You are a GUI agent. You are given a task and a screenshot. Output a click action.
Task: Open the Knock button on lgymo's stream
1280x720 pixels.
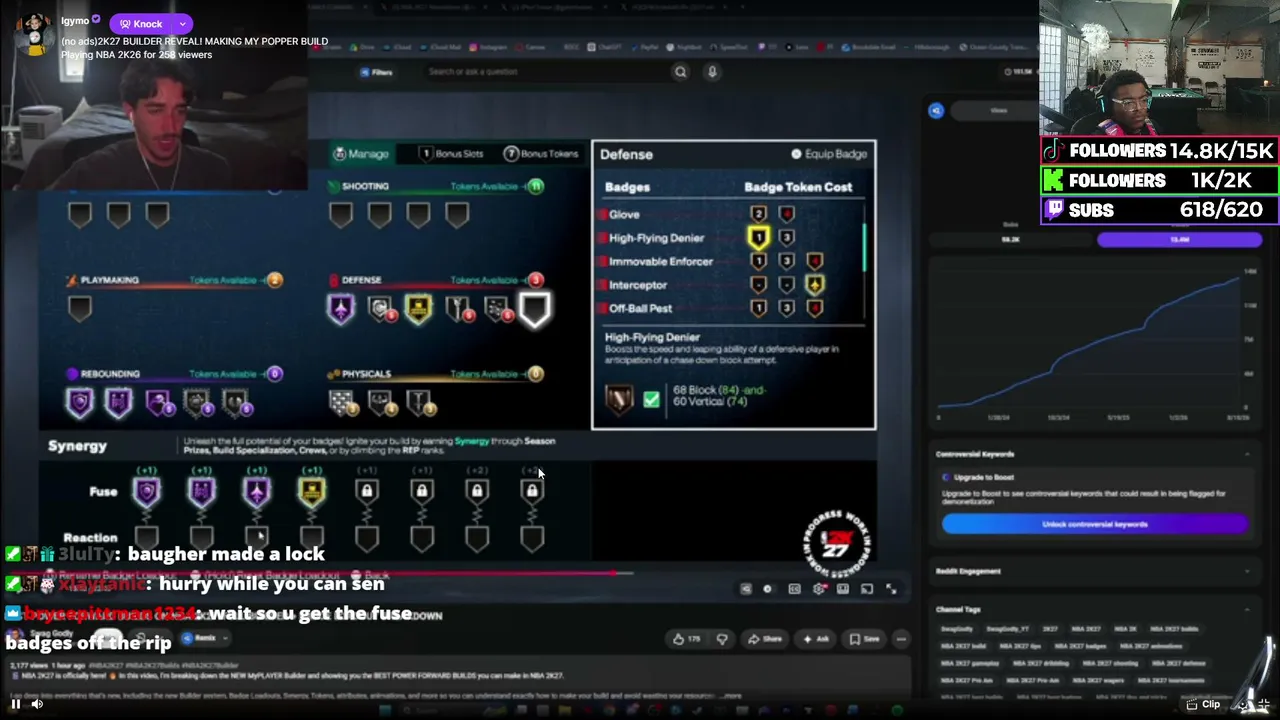pos(141,23)
